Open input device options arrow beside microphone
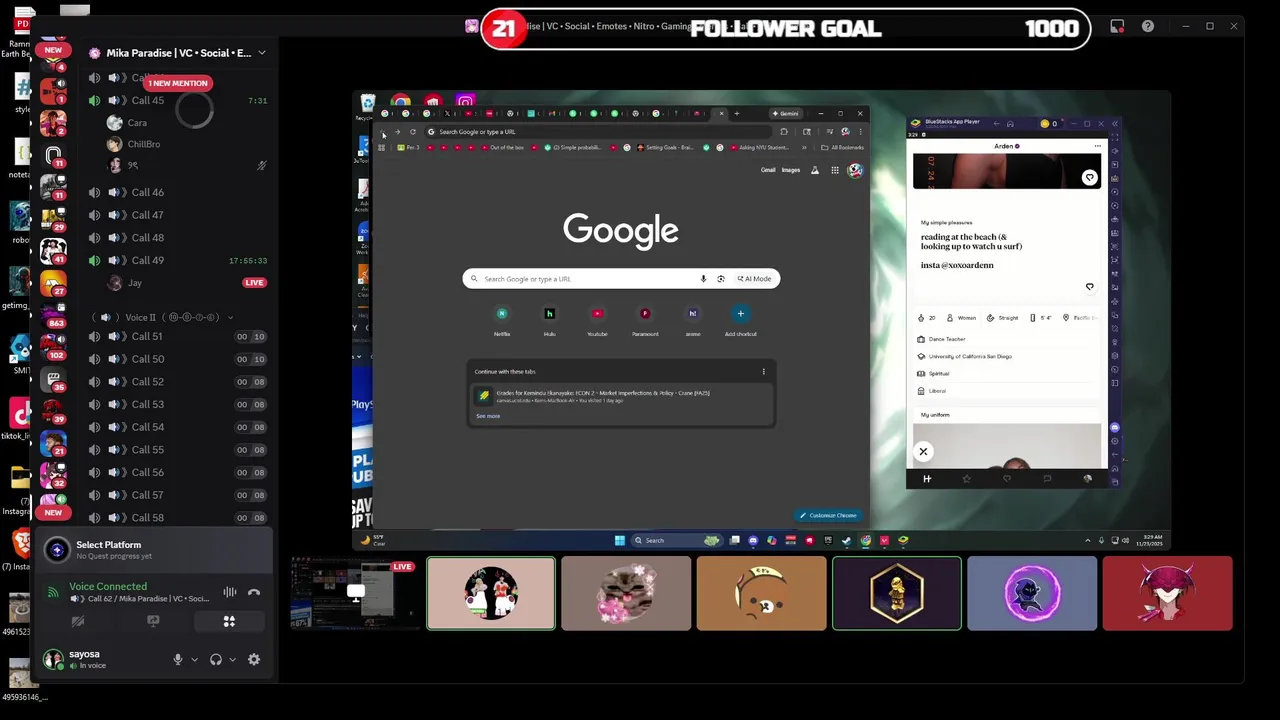The height and width of the screenshot is (720, 1280). click(x=194, y=659)
